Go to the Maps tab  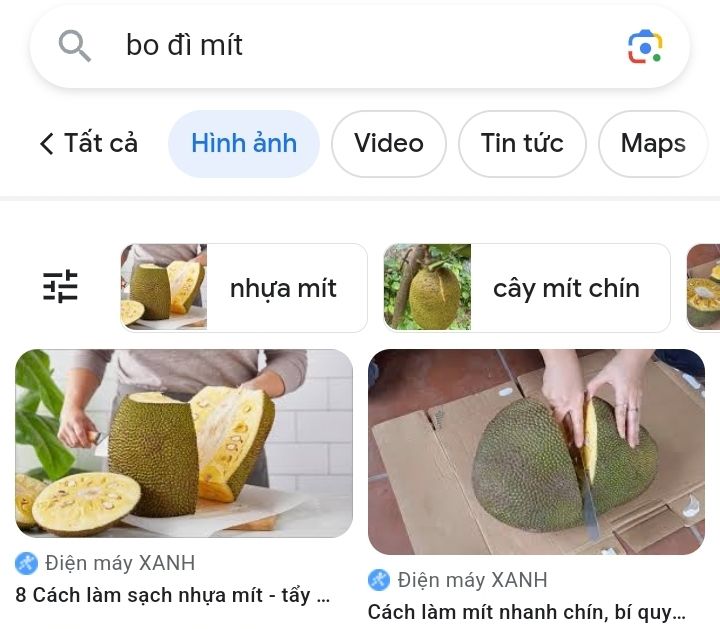tap(653, 144)
